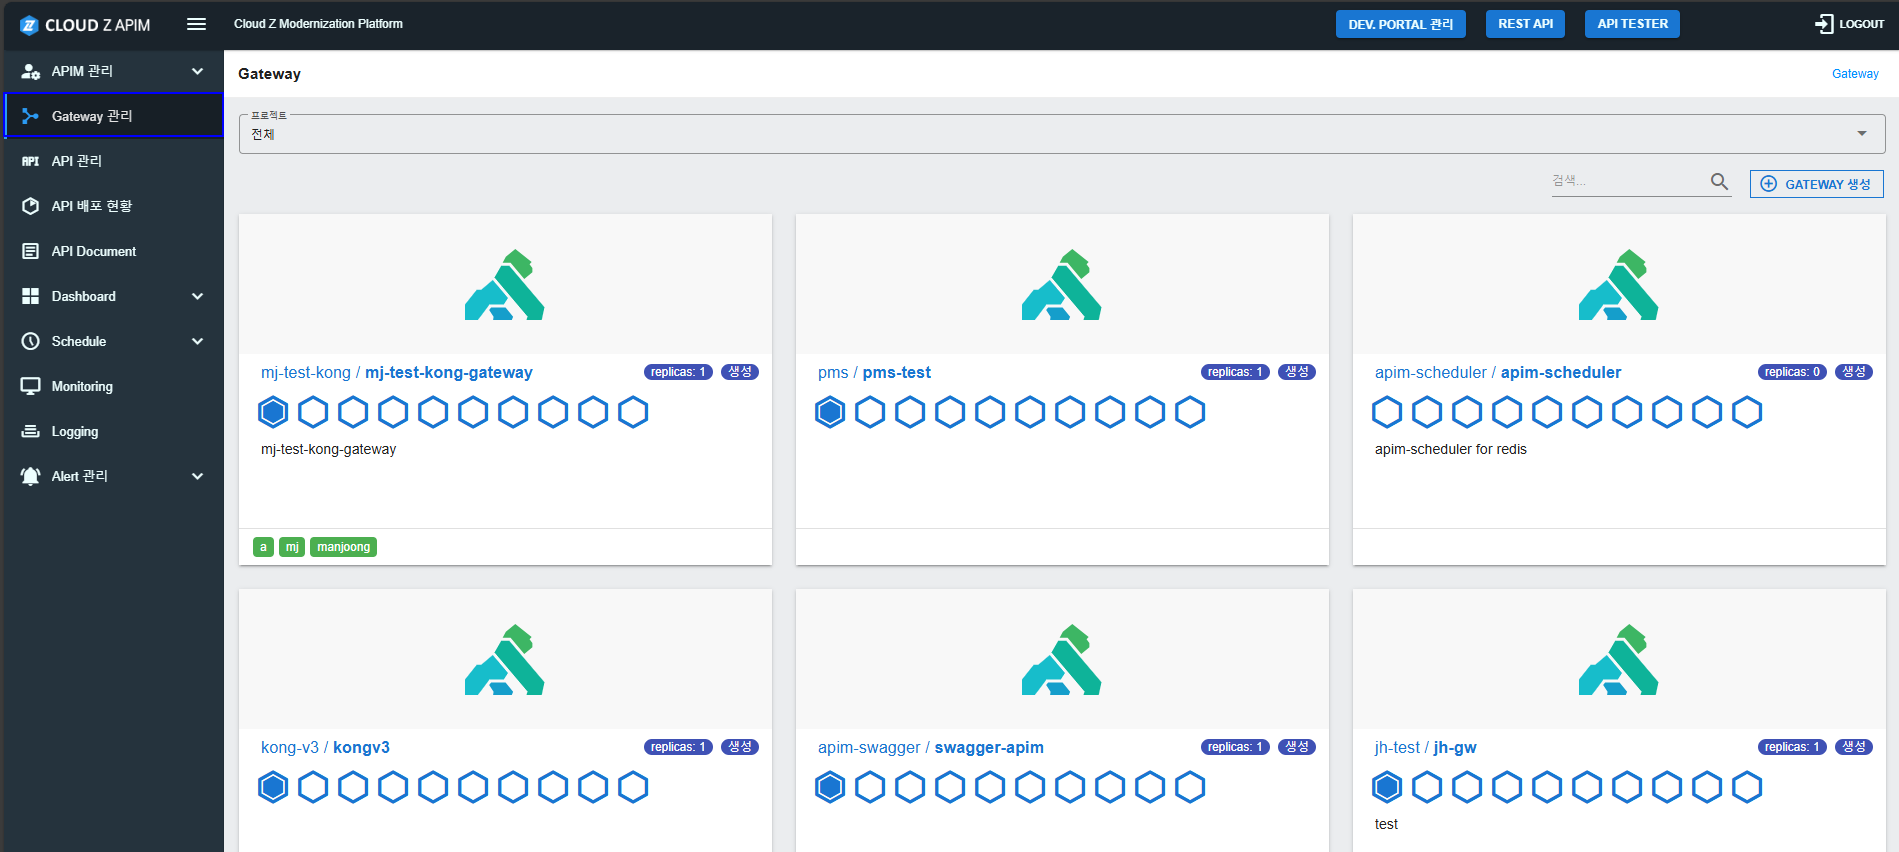Click the APIM 관리 user-settings icon
The width and height of the screenshot is (1899, 852).
(31, 71)
